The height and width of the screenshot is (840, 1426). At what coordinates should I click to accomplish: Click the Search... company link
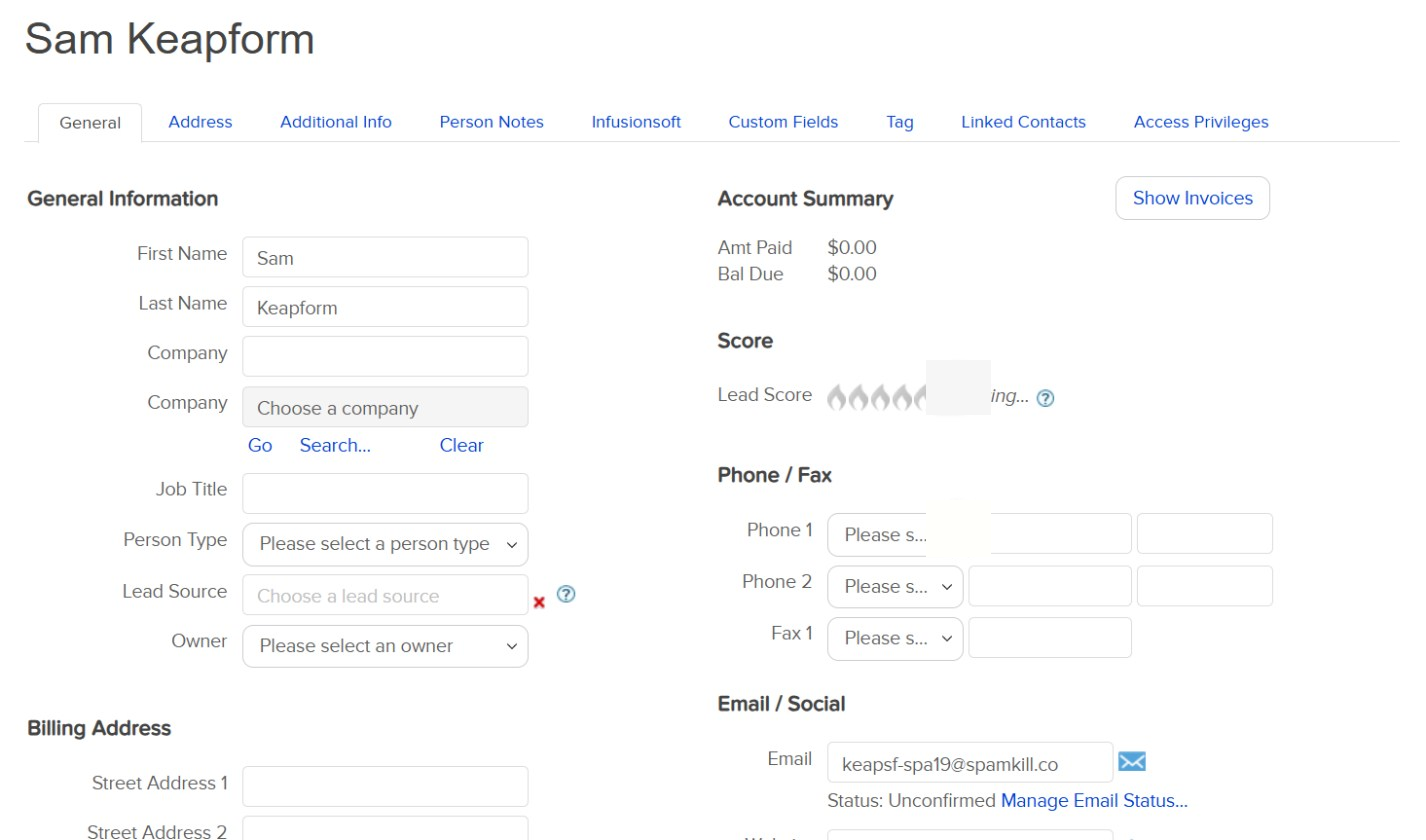pyautogui.click(x=335, y=445)
